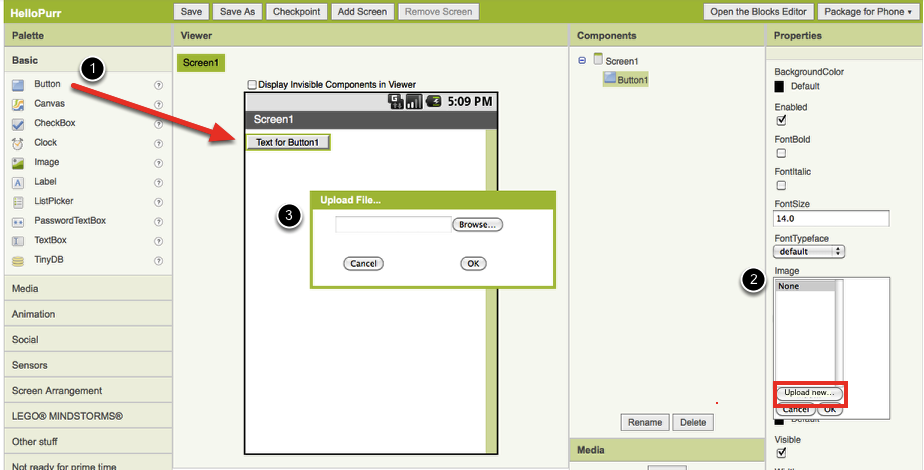Select None in Image list
This screenshot has height=470, width=924.
point(806,286)
